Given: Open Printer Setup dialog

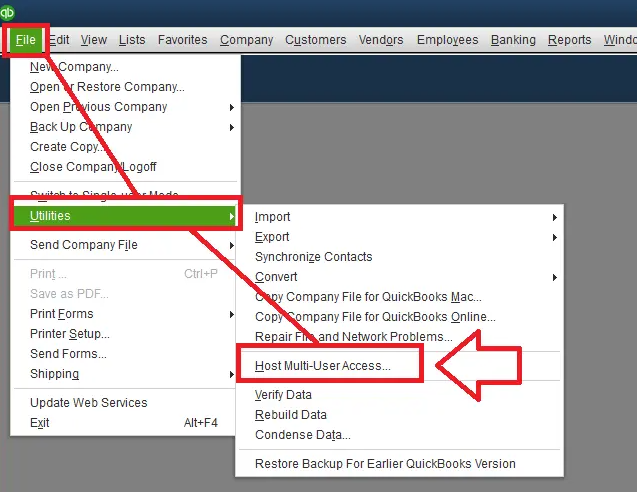Looking at the screenshot, I should [x=126, y=334].
